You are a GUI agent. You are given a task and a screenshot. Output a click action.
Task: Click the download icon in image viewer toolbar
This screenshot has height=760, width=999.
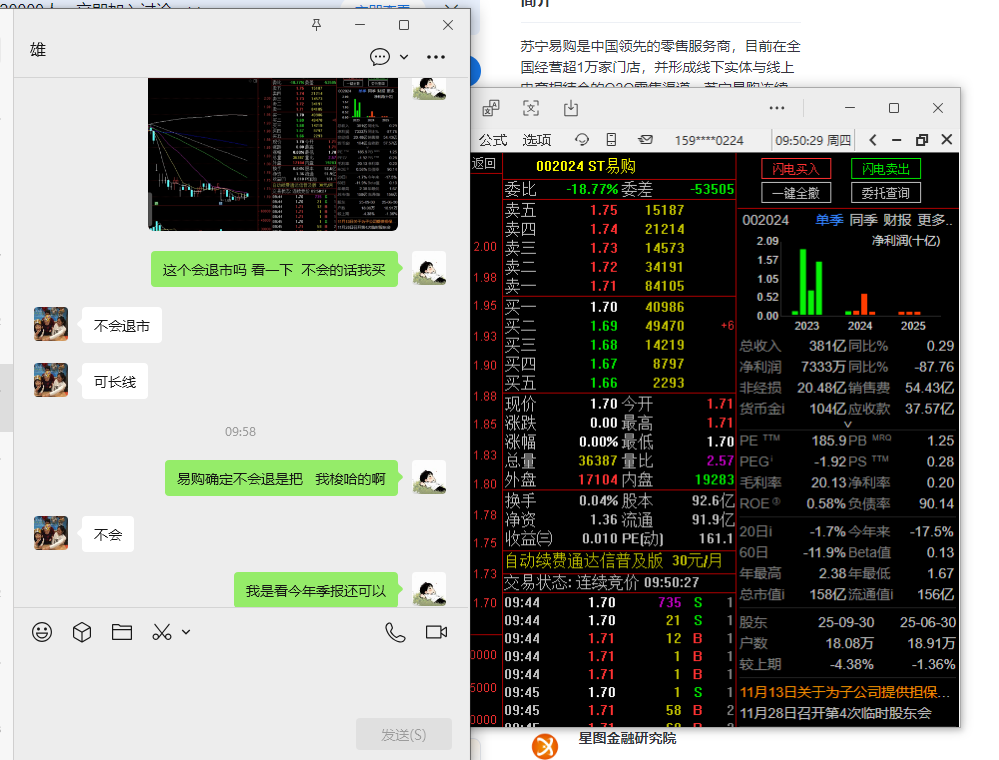point(571,108)
